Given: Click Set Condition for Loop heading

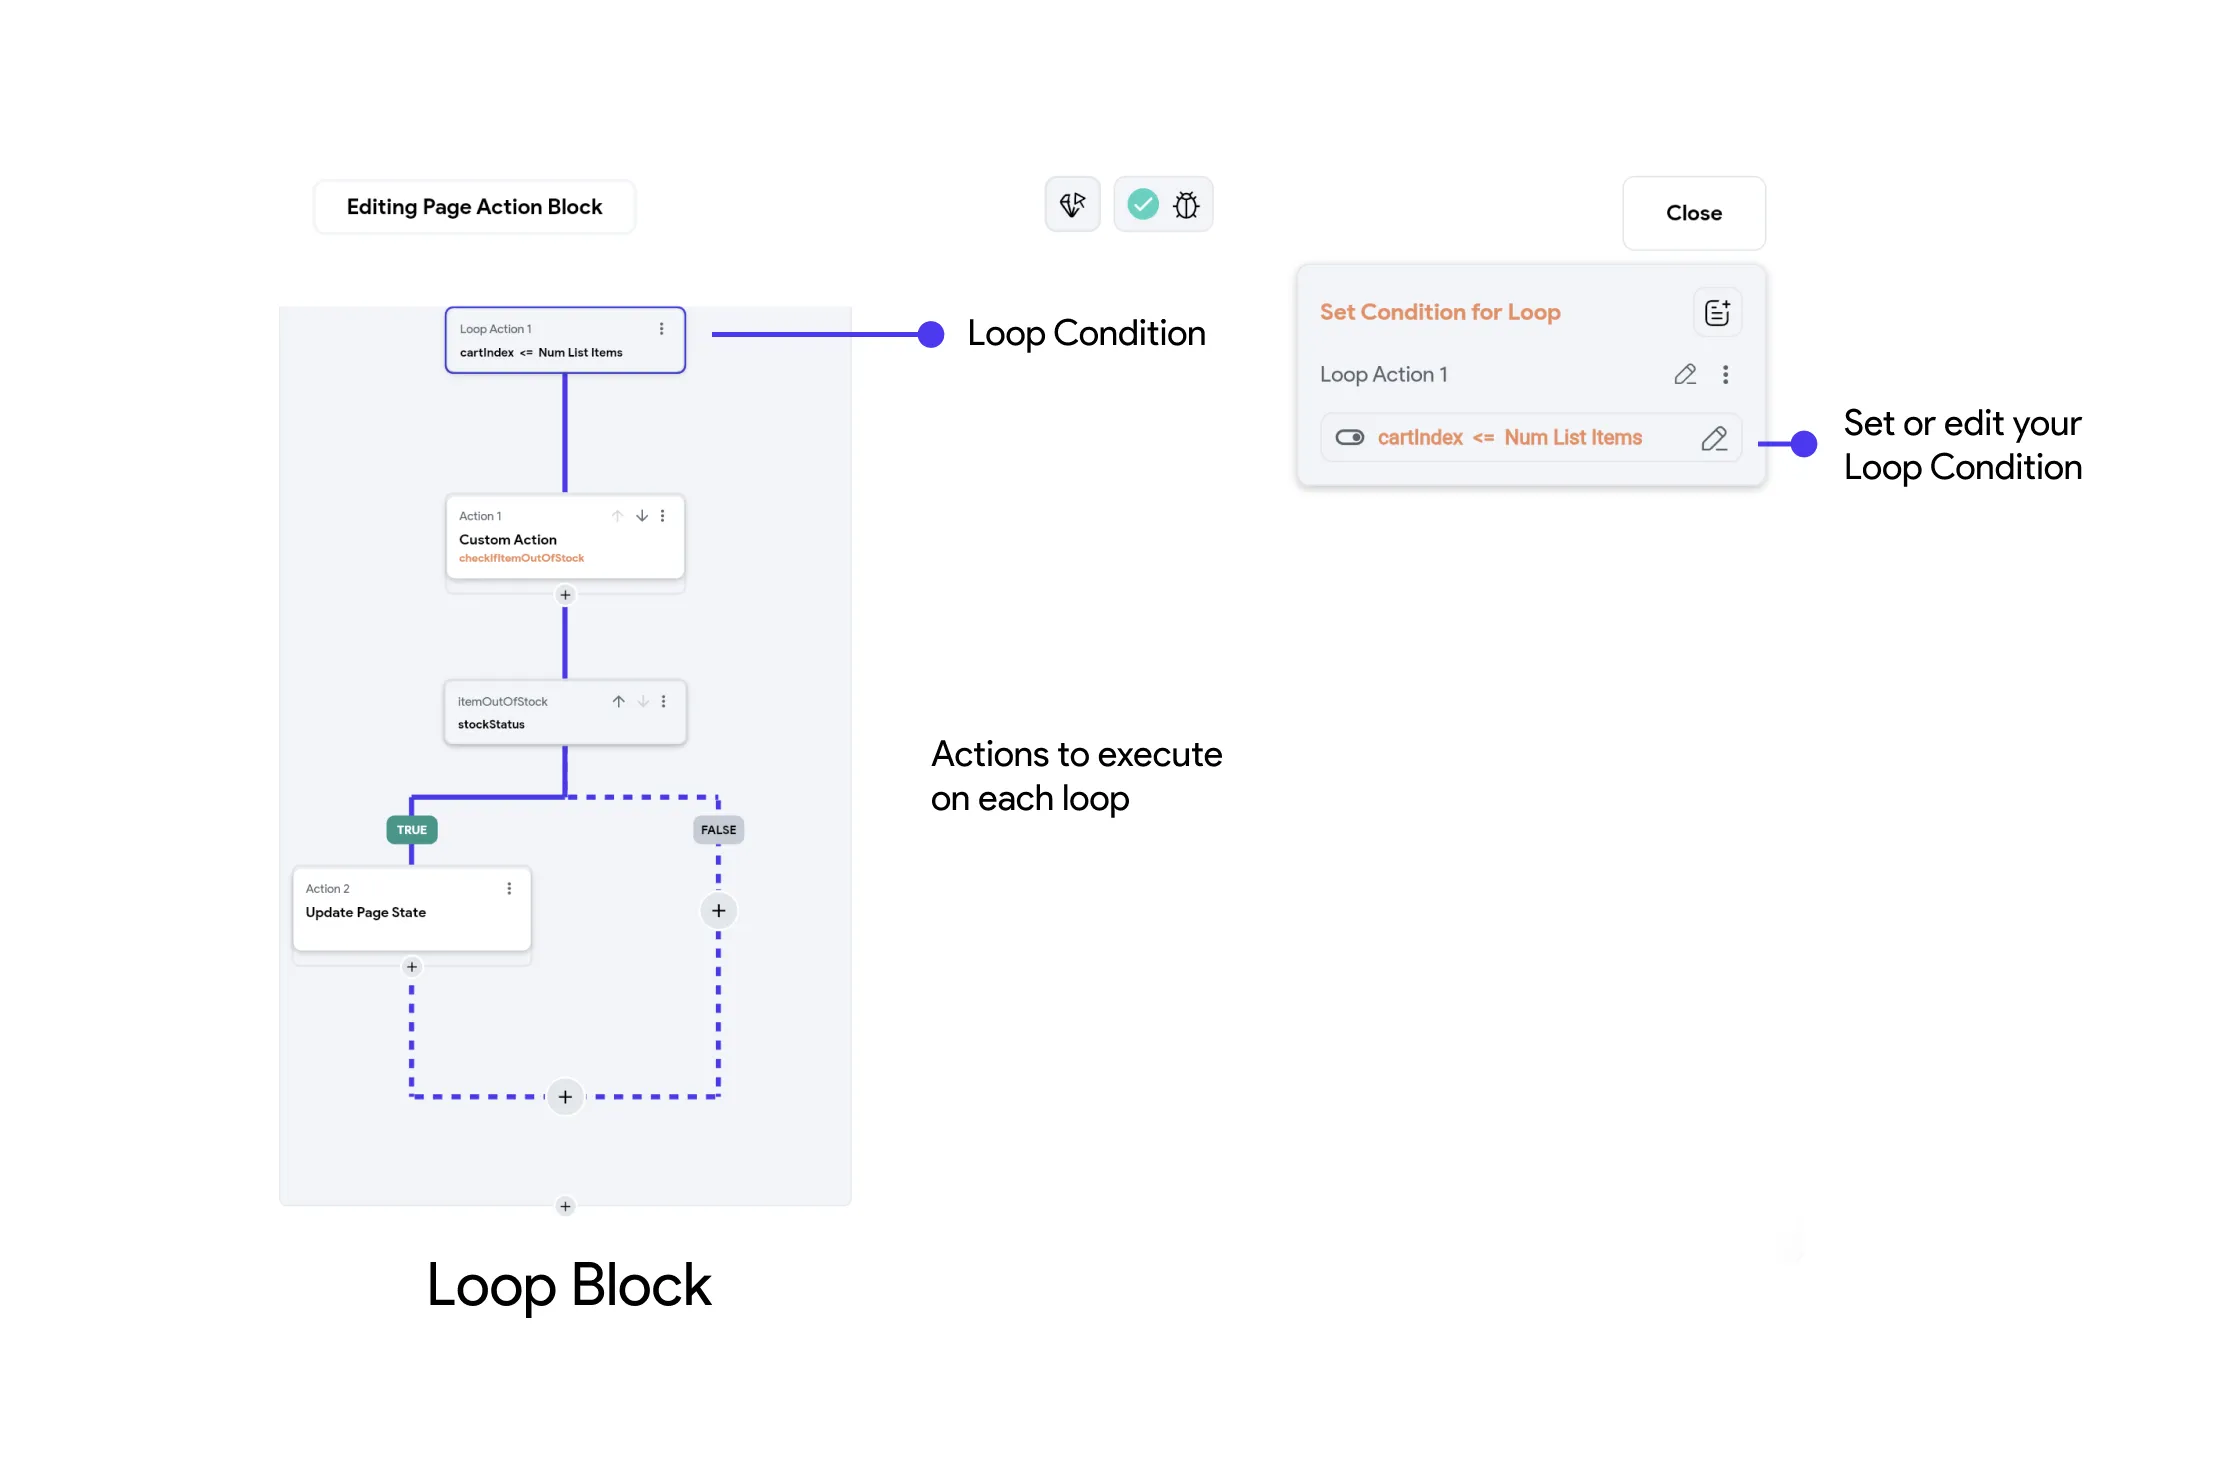Looking at the screenshot, I should pyautogui.click(x=1439, y=312).
